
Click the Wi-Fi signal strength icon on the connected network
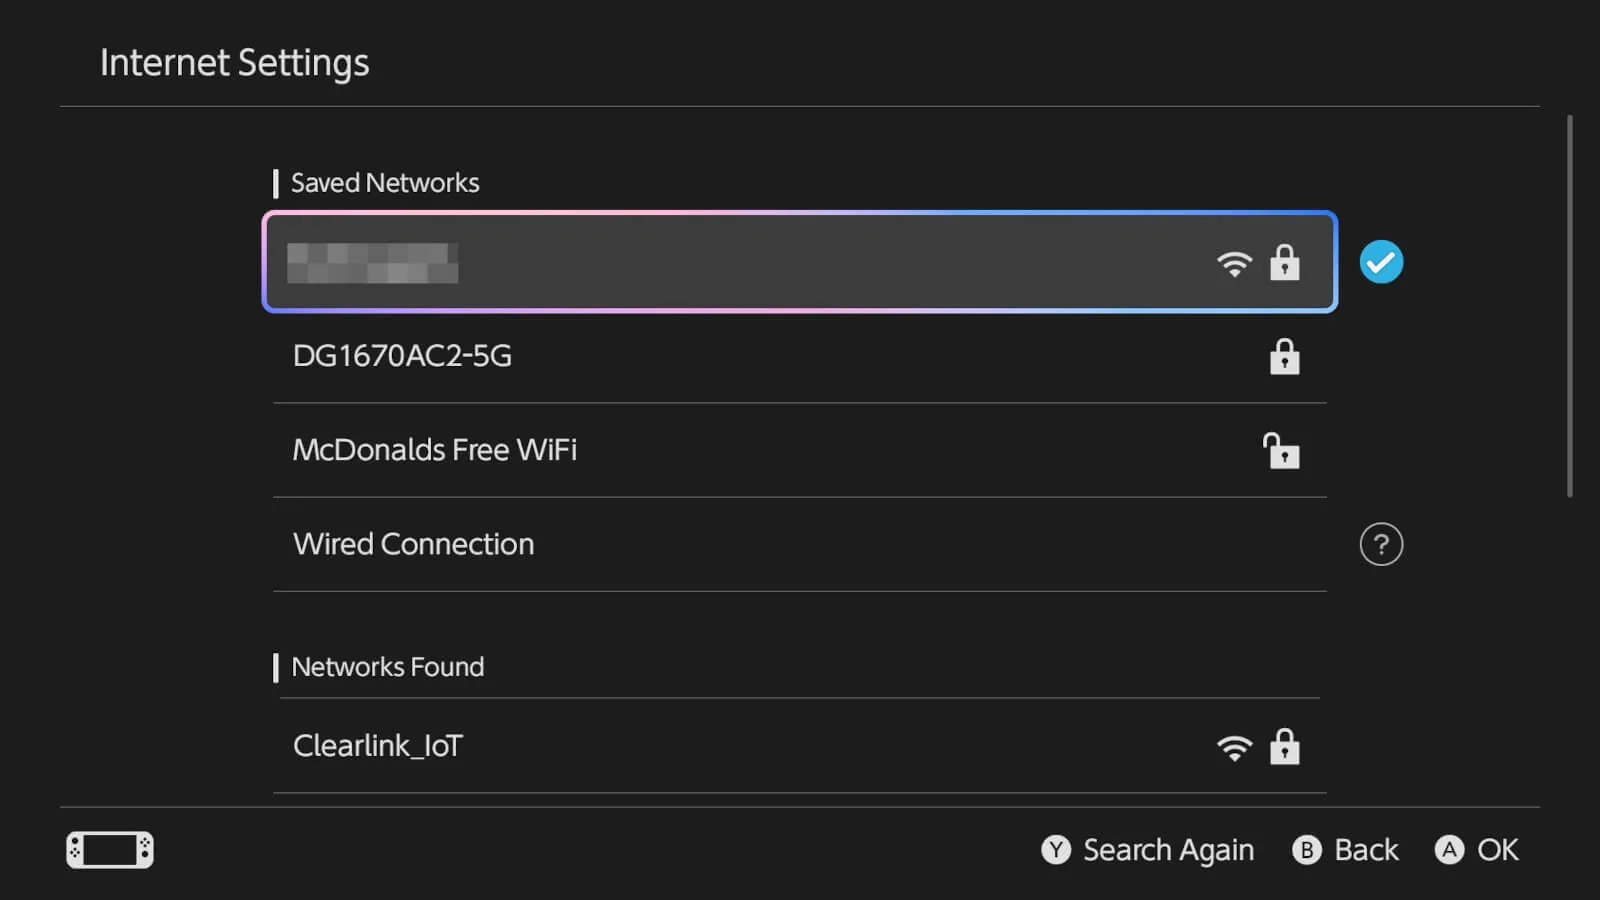[1235, 263]
